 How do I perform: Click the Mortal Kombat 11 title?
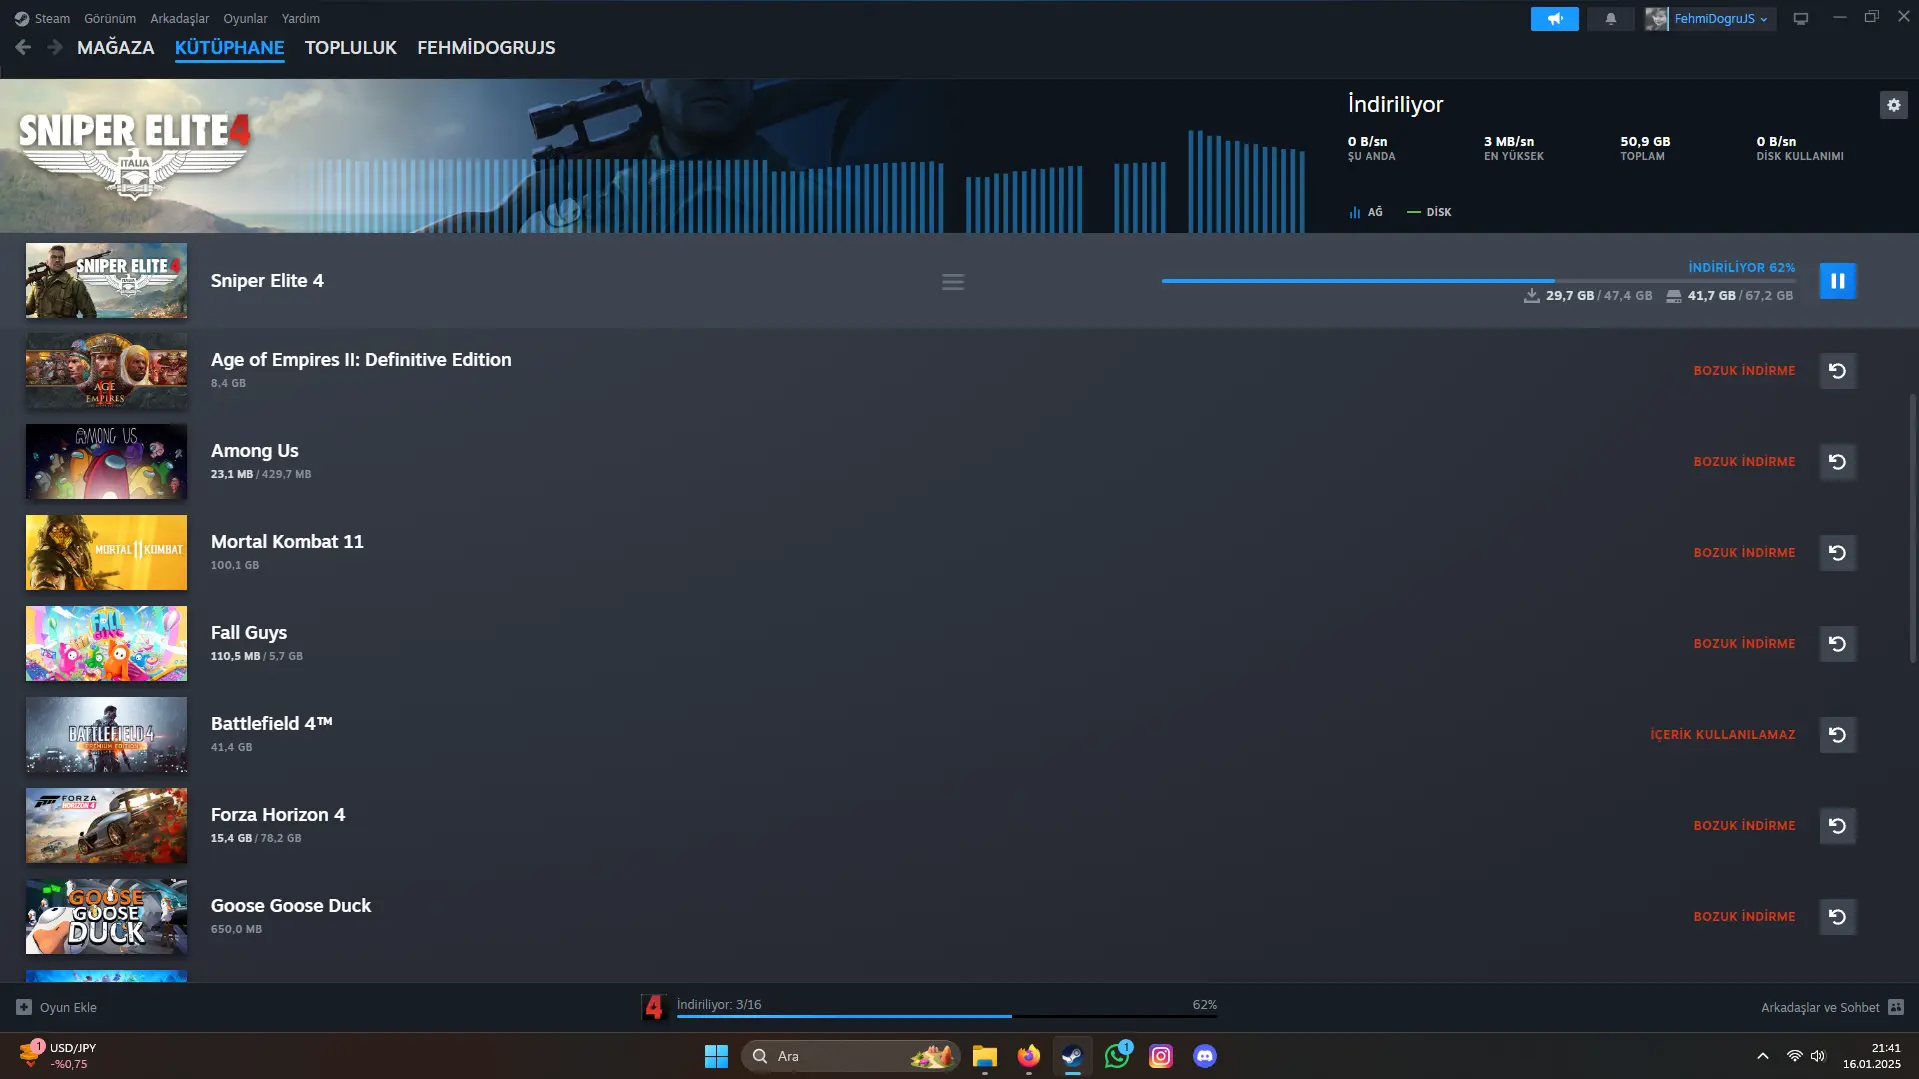(x=287, y=542)
